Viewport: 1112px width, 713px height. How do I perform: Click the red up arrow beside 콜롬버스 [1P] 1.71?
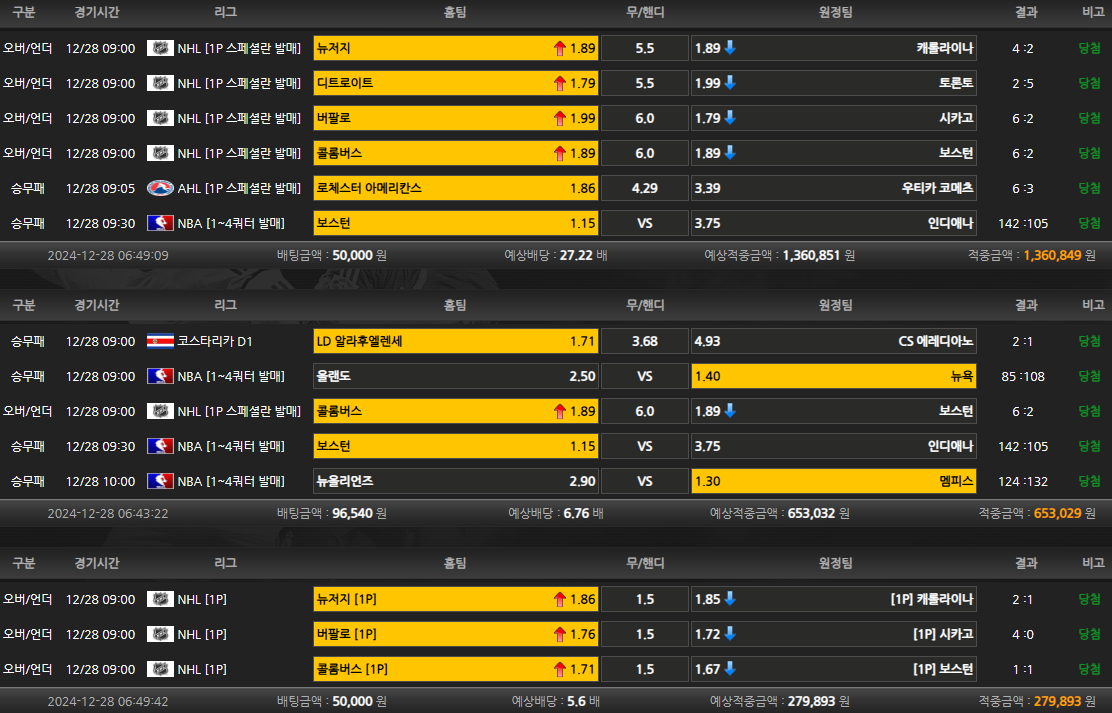pyautogui.click(x=560, y=669)
